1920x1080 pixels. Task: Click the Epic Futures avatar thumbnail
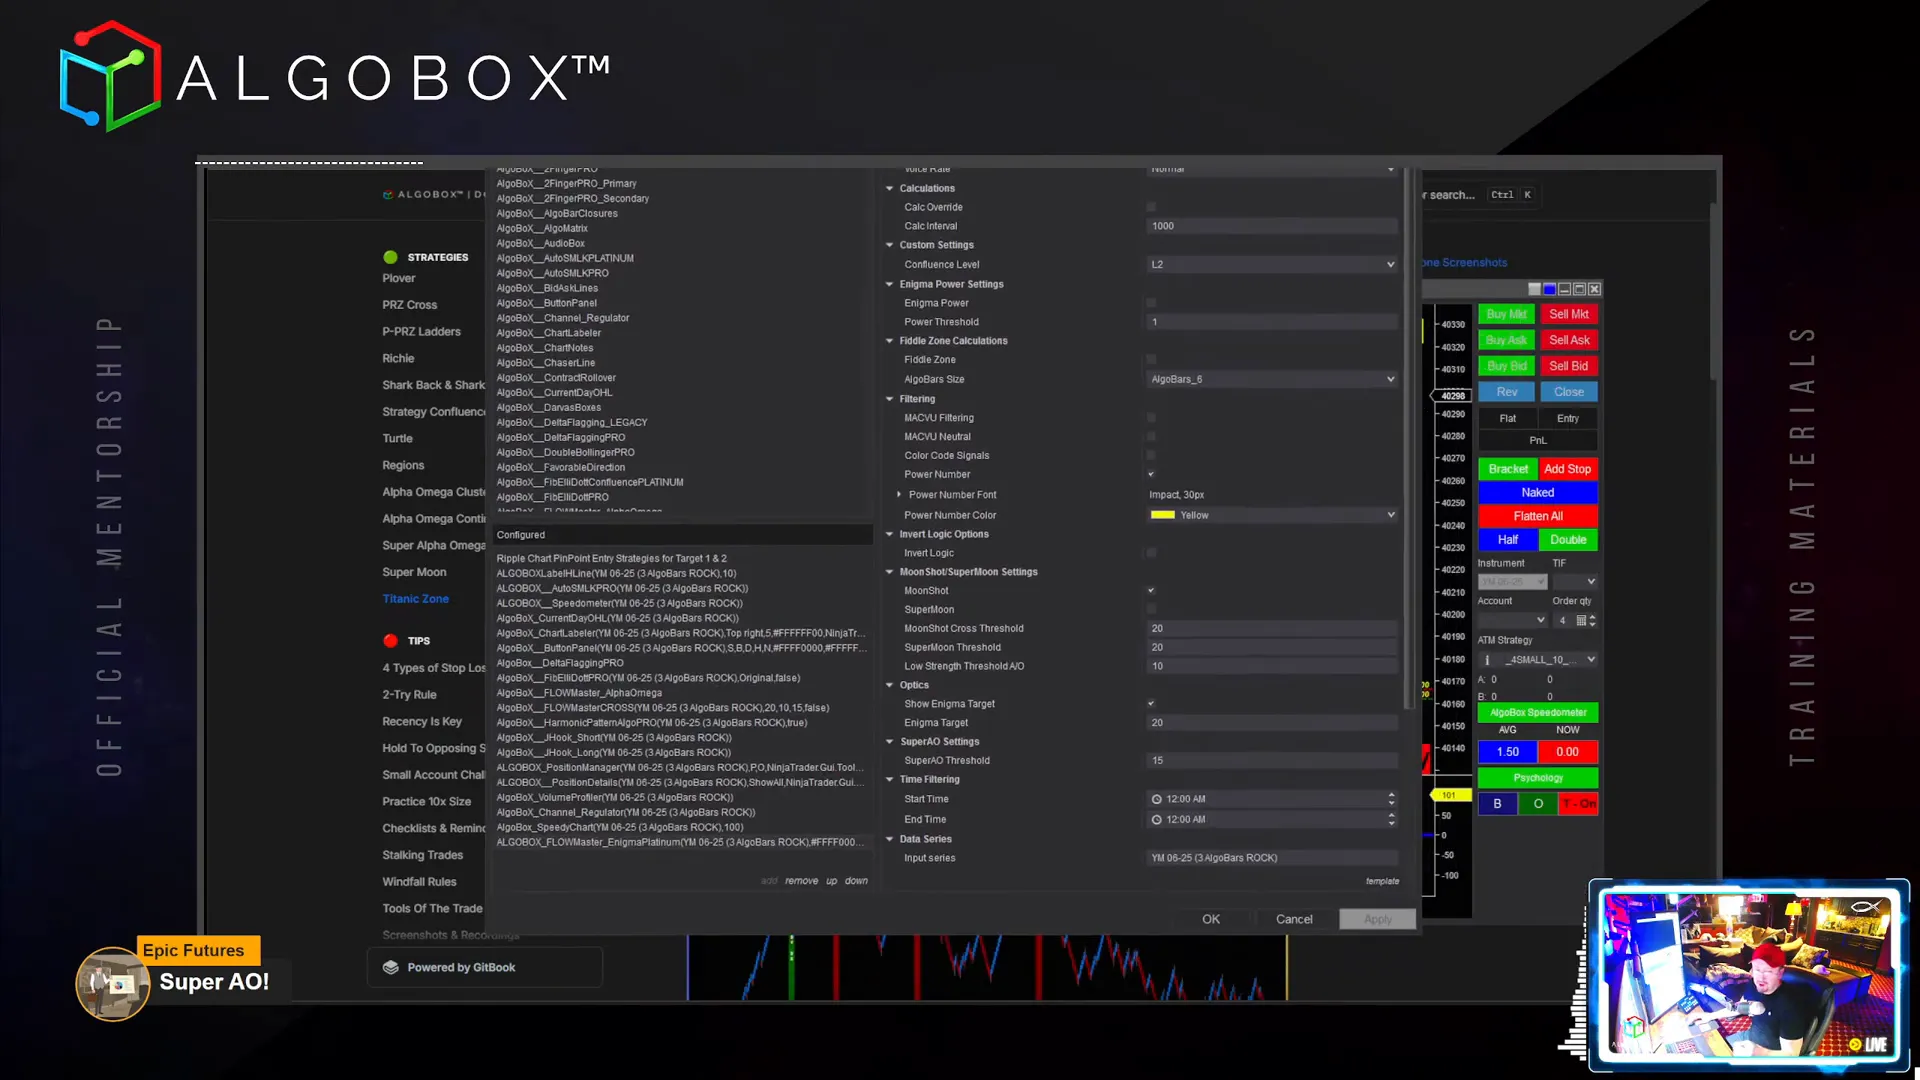click(113, 984)
